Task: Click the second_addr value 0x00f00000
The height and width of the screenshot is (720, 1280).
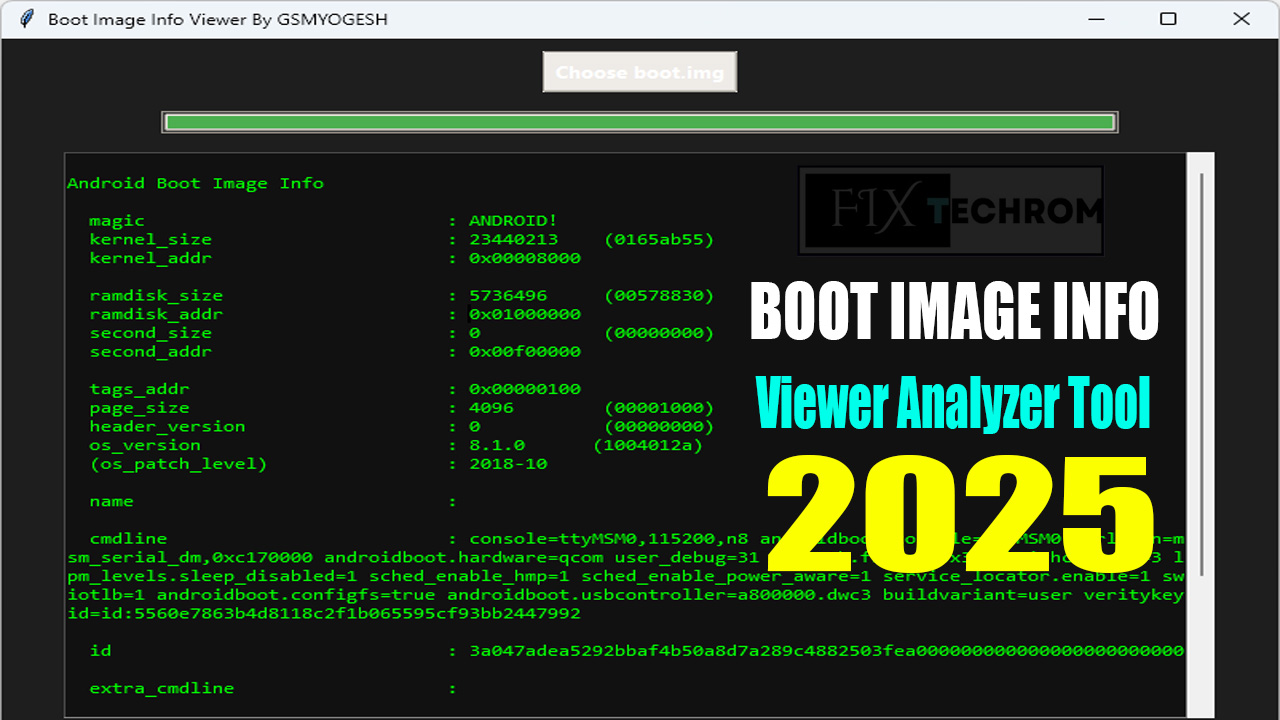Action: coord(525,352)
